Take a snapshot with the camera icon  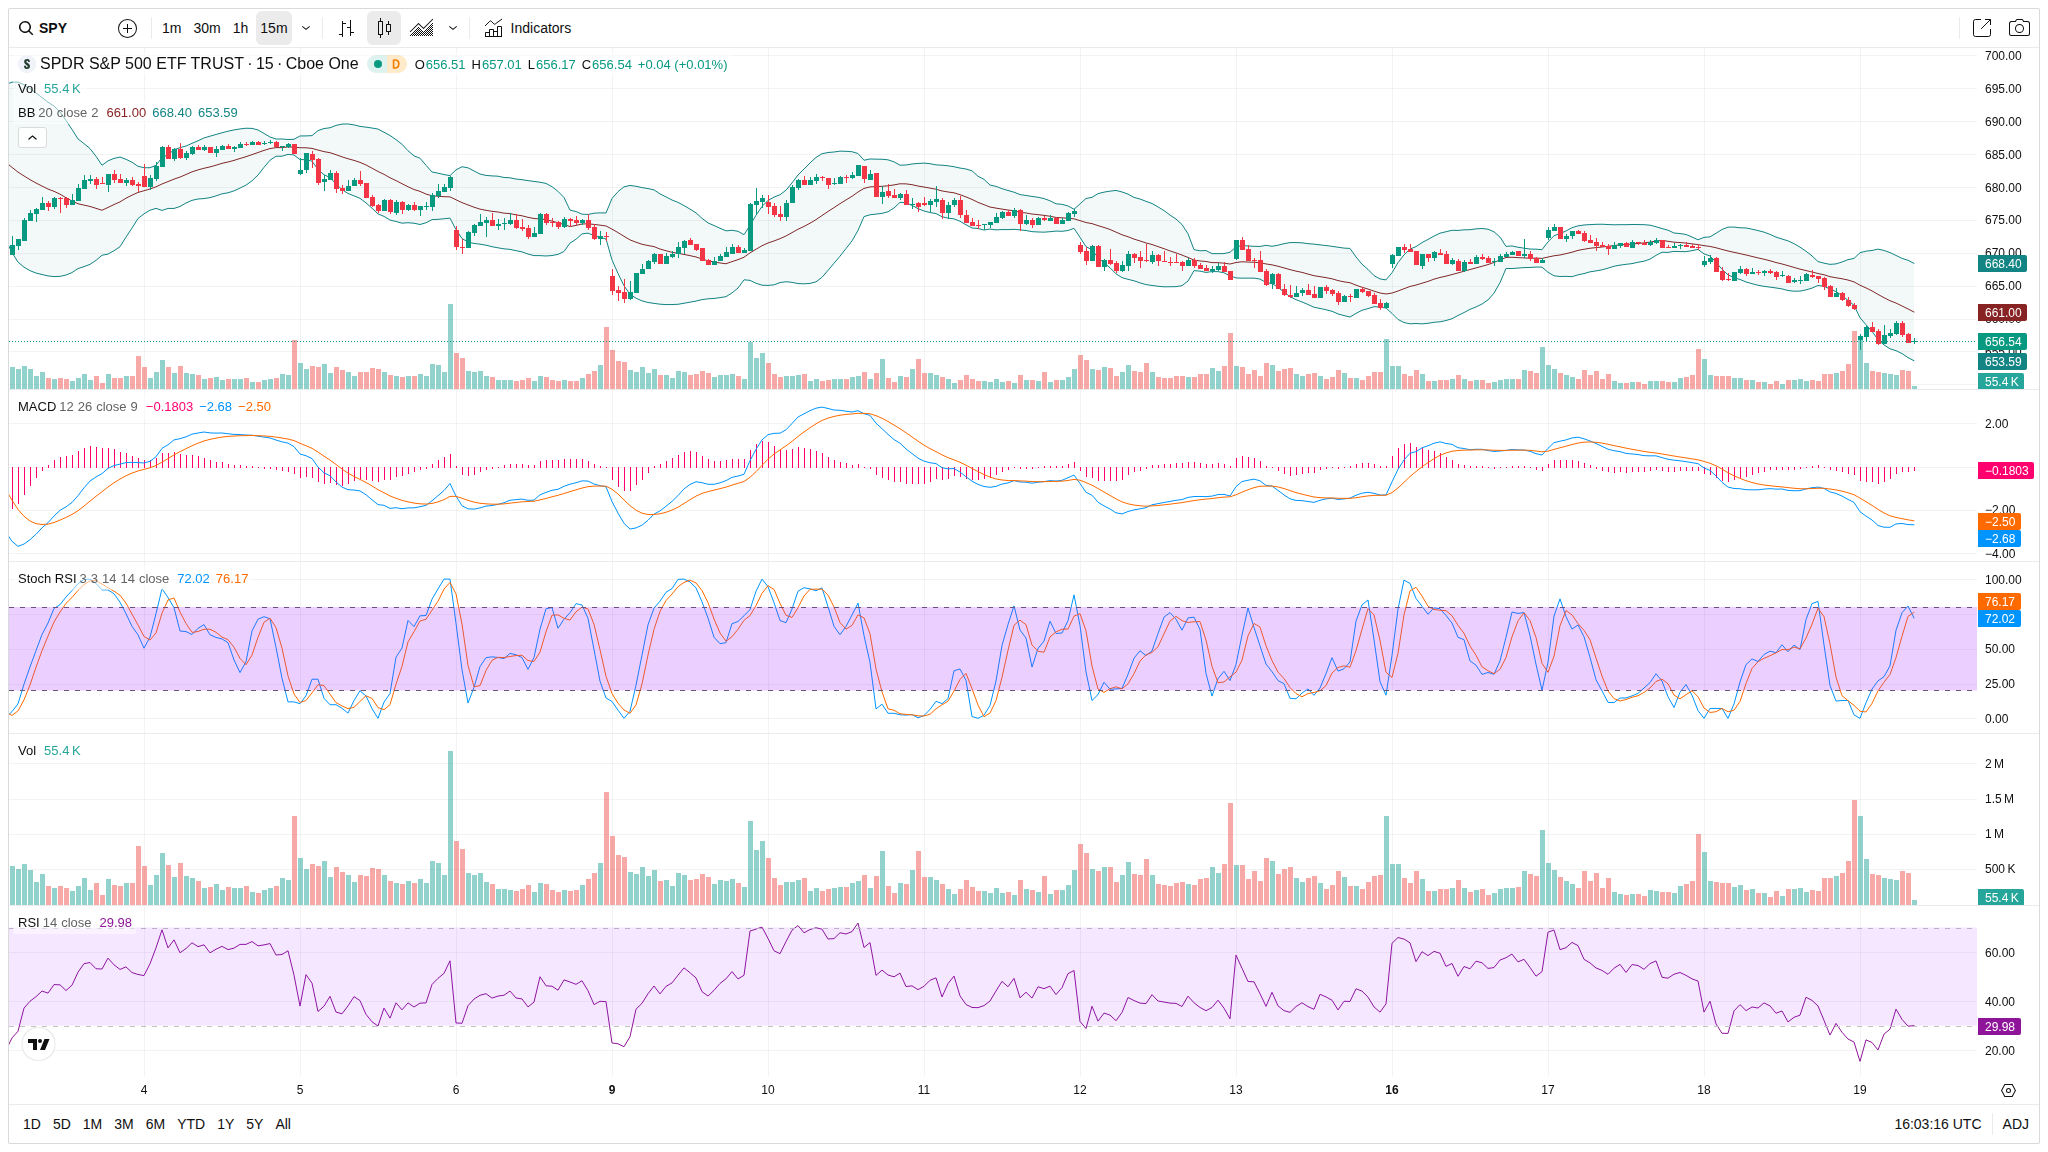click(x=2019, y=28)
